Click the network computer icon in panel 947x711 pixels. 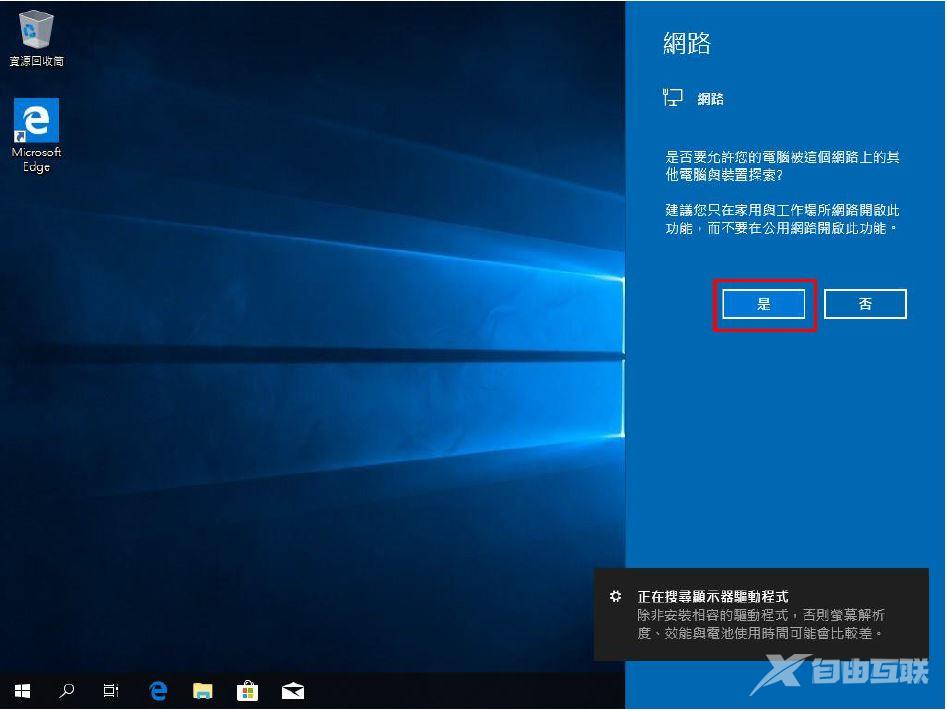pyautogui.click(x=672, y=97)
